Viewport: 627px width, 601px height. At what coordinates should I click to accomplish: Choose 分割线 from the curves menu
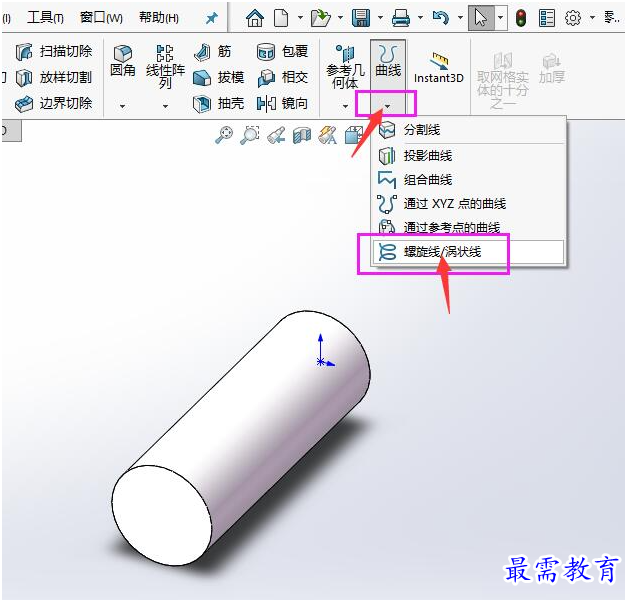[468, 130]
